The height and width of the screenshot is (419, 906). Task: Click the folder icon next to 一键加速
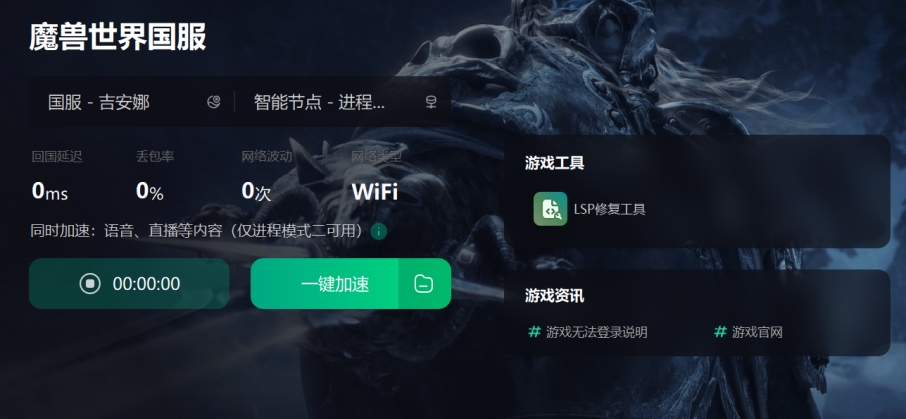pos(424,284)
